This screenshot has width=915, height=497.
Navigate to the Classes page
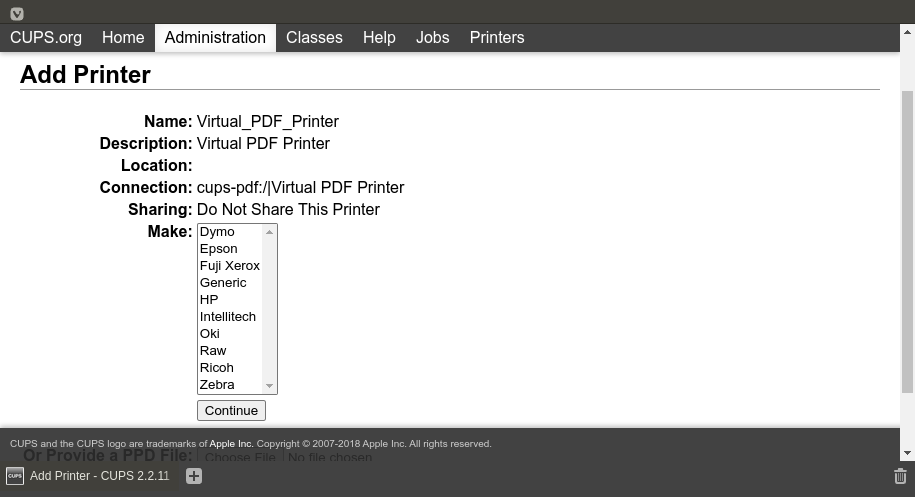pos(314,37)
